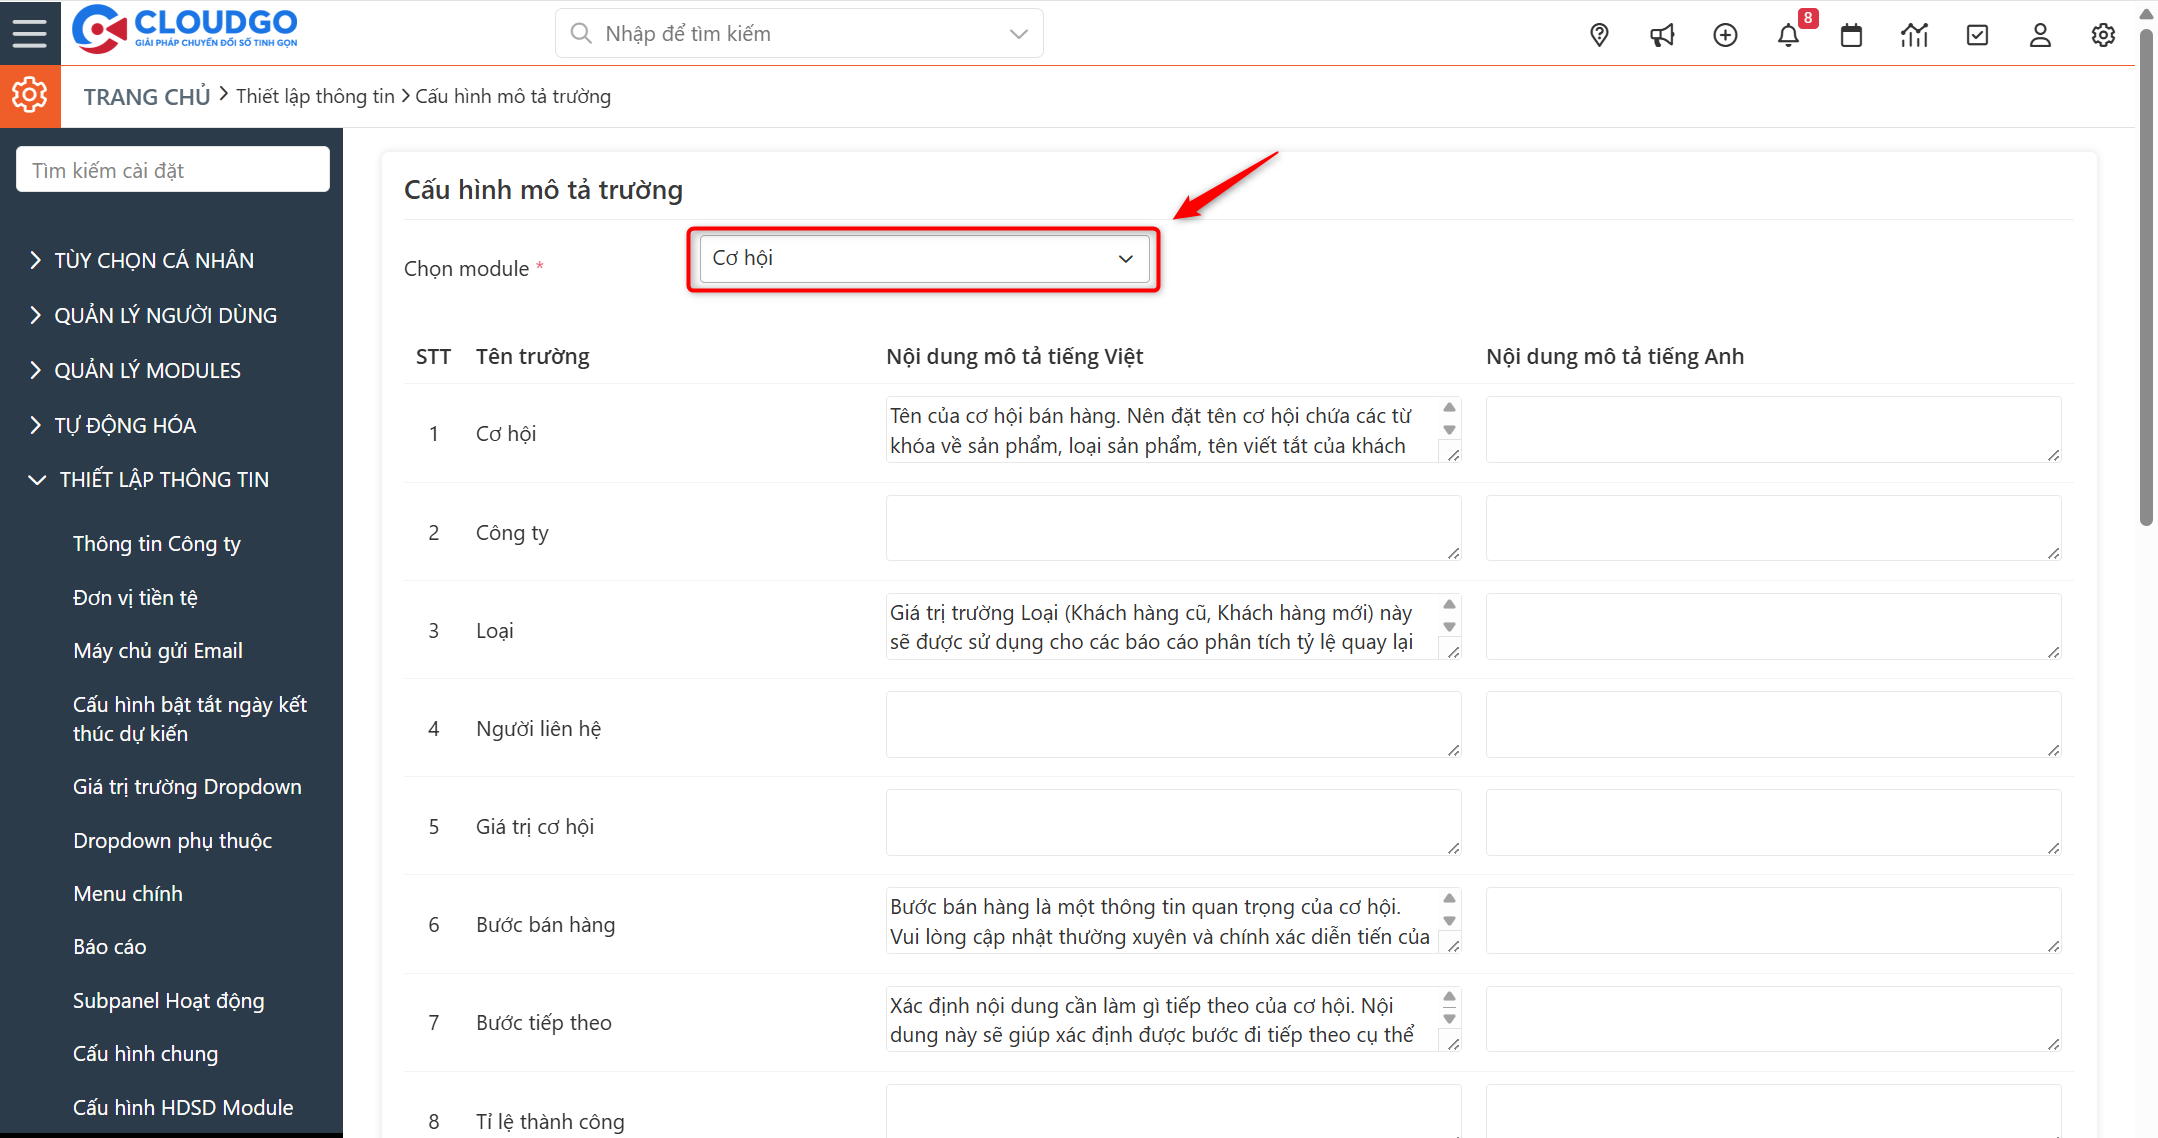Screen dimensions: 2158x1138
Task: Open the Chọn module dropdown showing Cơ hội
Action: (922, 258)
